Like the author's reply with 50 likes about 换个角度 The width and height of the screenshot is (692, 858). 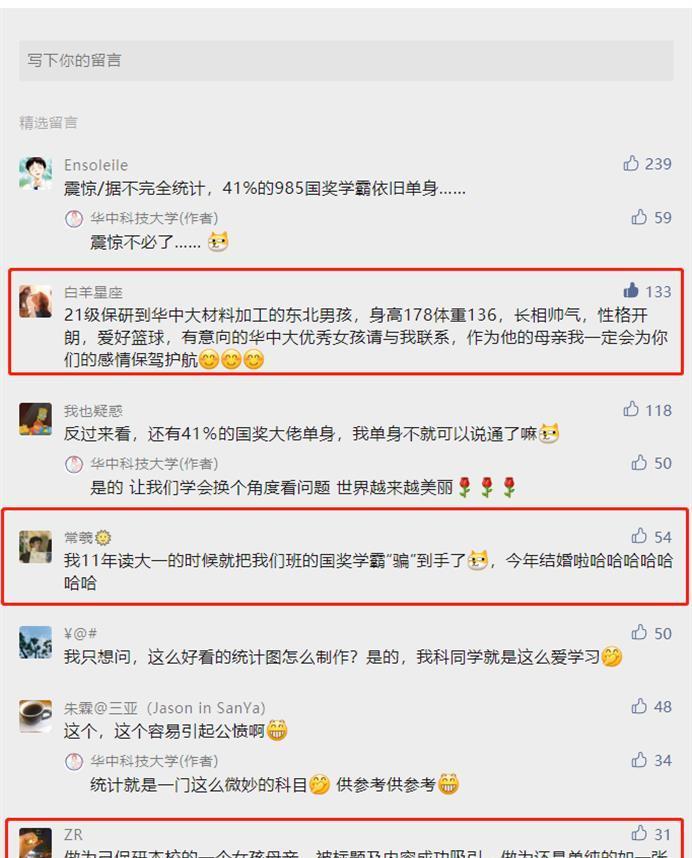click(x=639, y=463)
